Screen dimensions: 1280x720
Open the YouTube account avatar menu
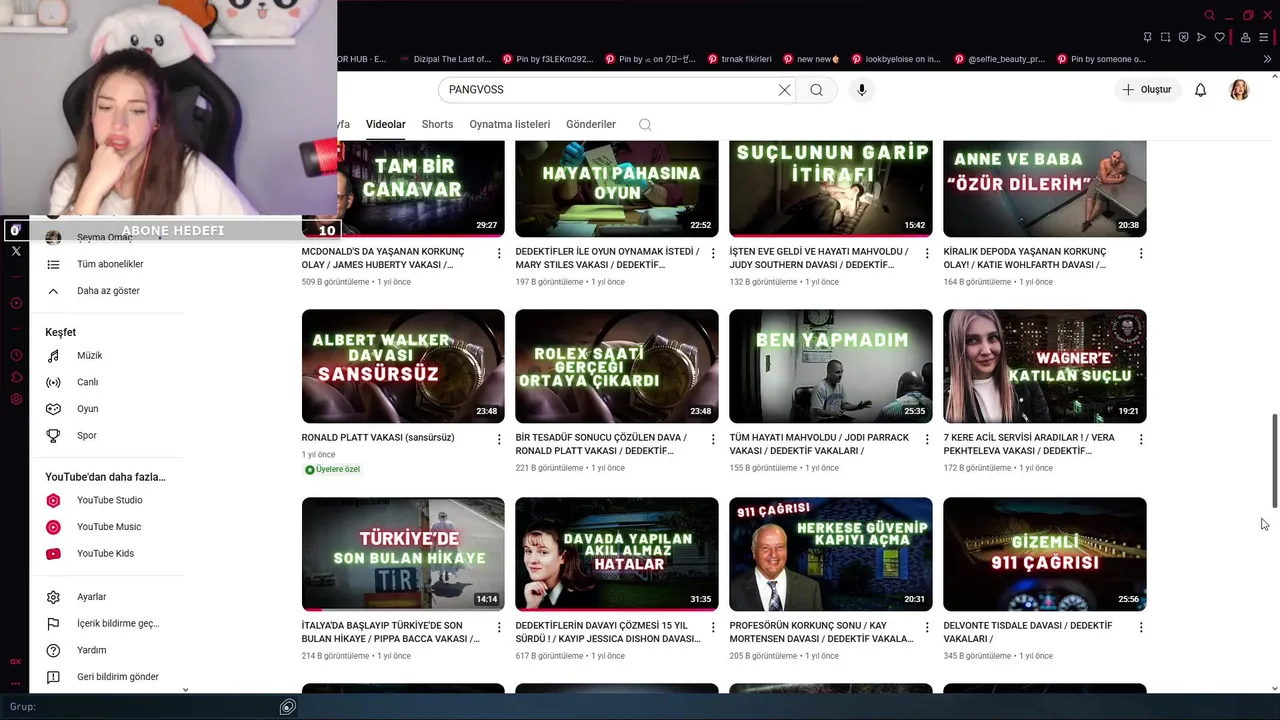[1239, 90]
